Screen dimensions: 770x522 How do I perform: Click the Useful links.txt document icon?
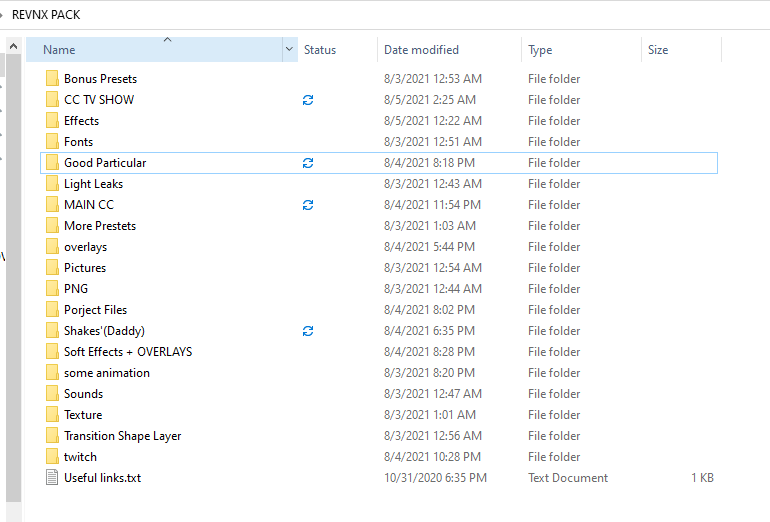pyautogui.click(x=52, y=477)
